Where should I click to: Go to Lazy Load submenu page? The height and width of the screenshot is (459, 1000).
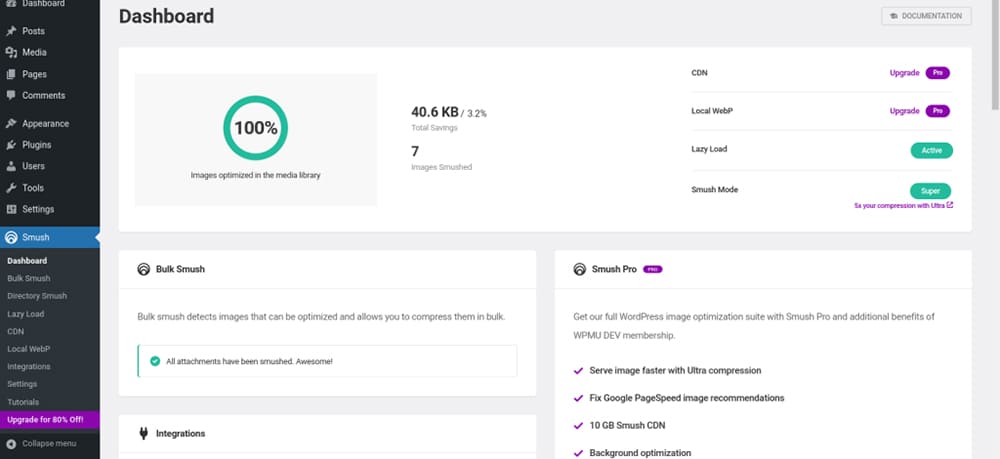pos(26,314)
